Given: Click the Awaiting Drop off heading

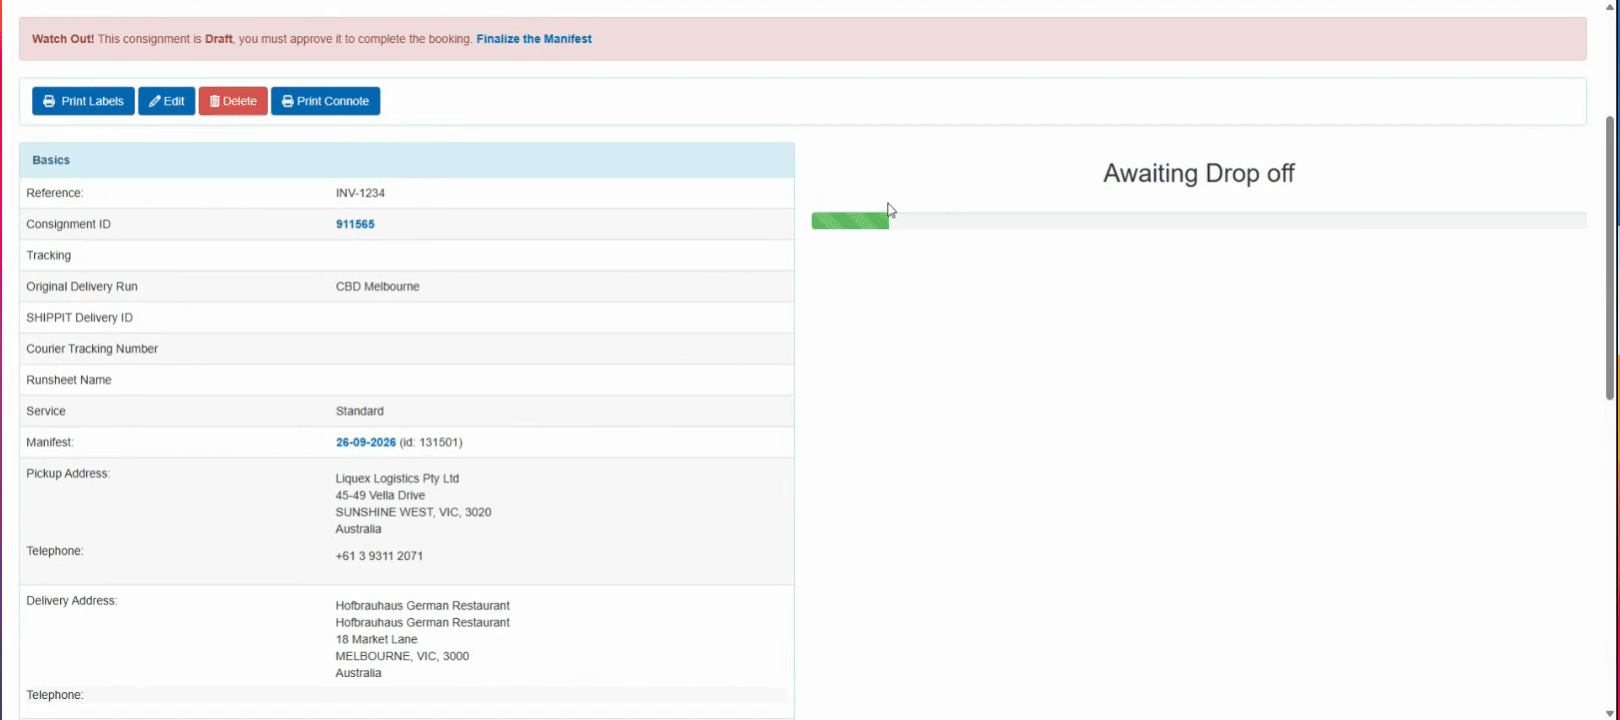Looking at the screenshot, I should click(1199, 173).
